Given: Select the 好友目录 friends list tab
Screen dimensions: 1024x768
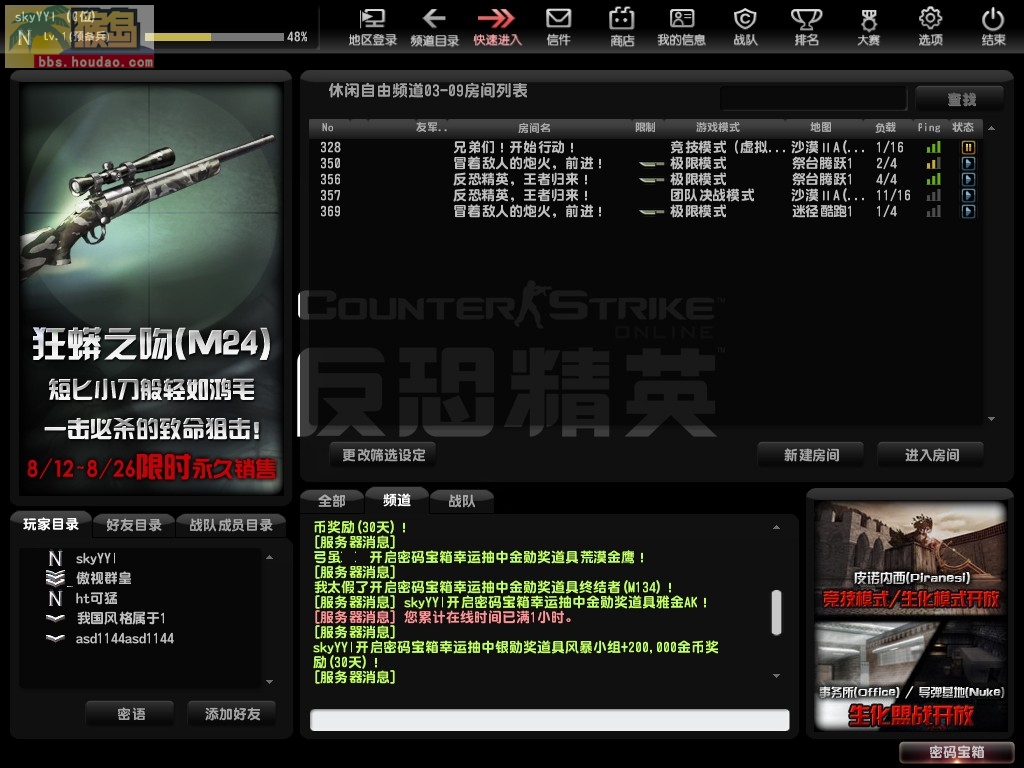Looking at the screenshot, I should tap(133, 524).
